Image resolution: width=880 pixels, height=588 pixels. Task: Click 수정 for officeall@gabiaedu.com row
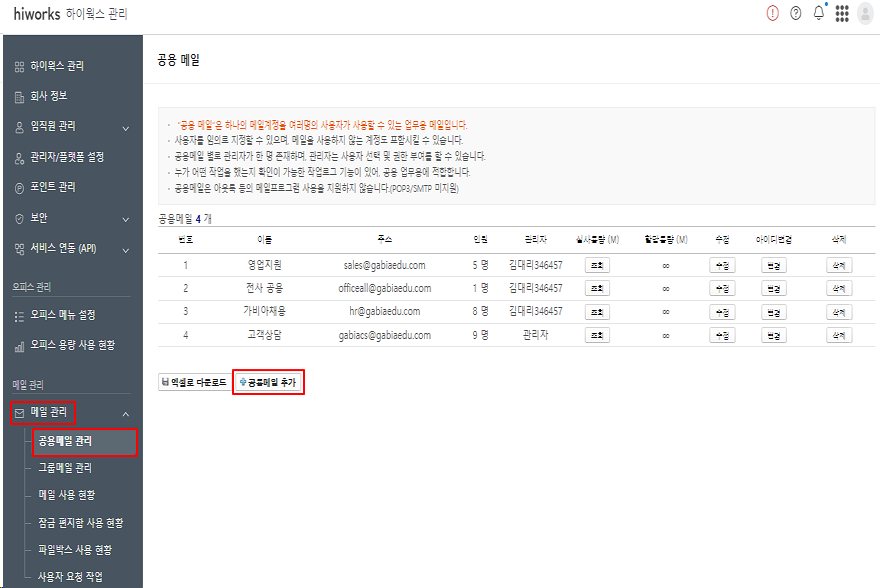(x=722, y=288)
